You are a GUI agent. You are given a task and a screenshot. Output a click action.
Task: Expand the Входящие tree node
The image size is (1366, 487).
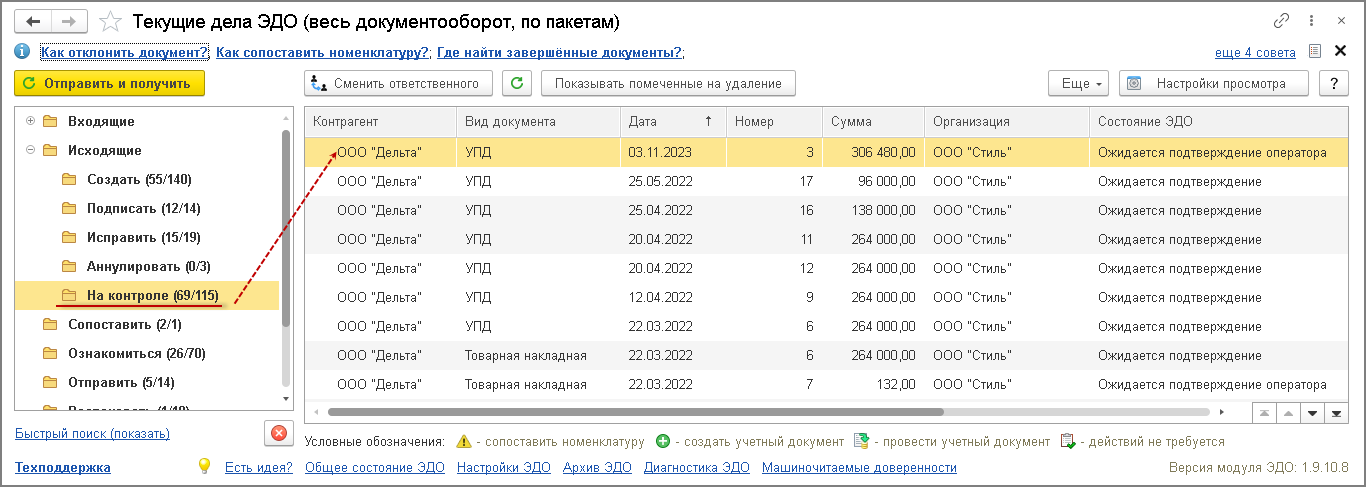click(30, 121)
